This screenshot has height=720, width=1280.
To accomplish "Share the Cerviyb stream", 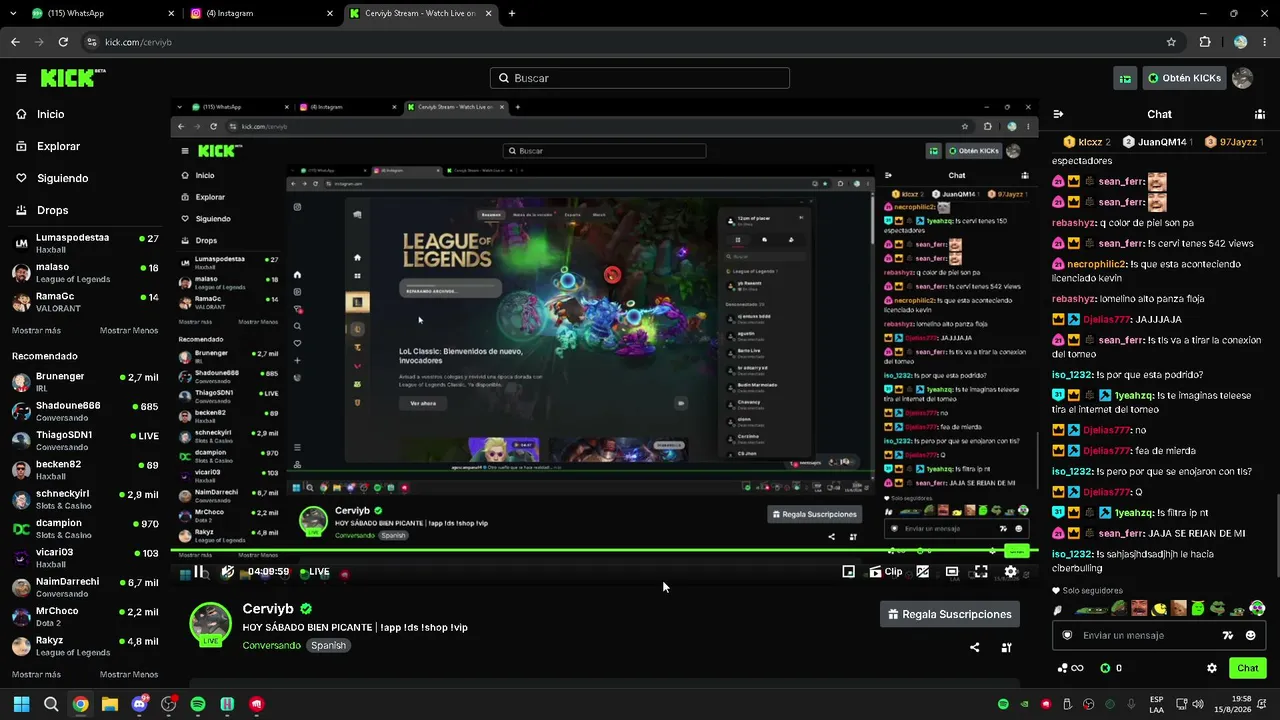I will 975,647.
